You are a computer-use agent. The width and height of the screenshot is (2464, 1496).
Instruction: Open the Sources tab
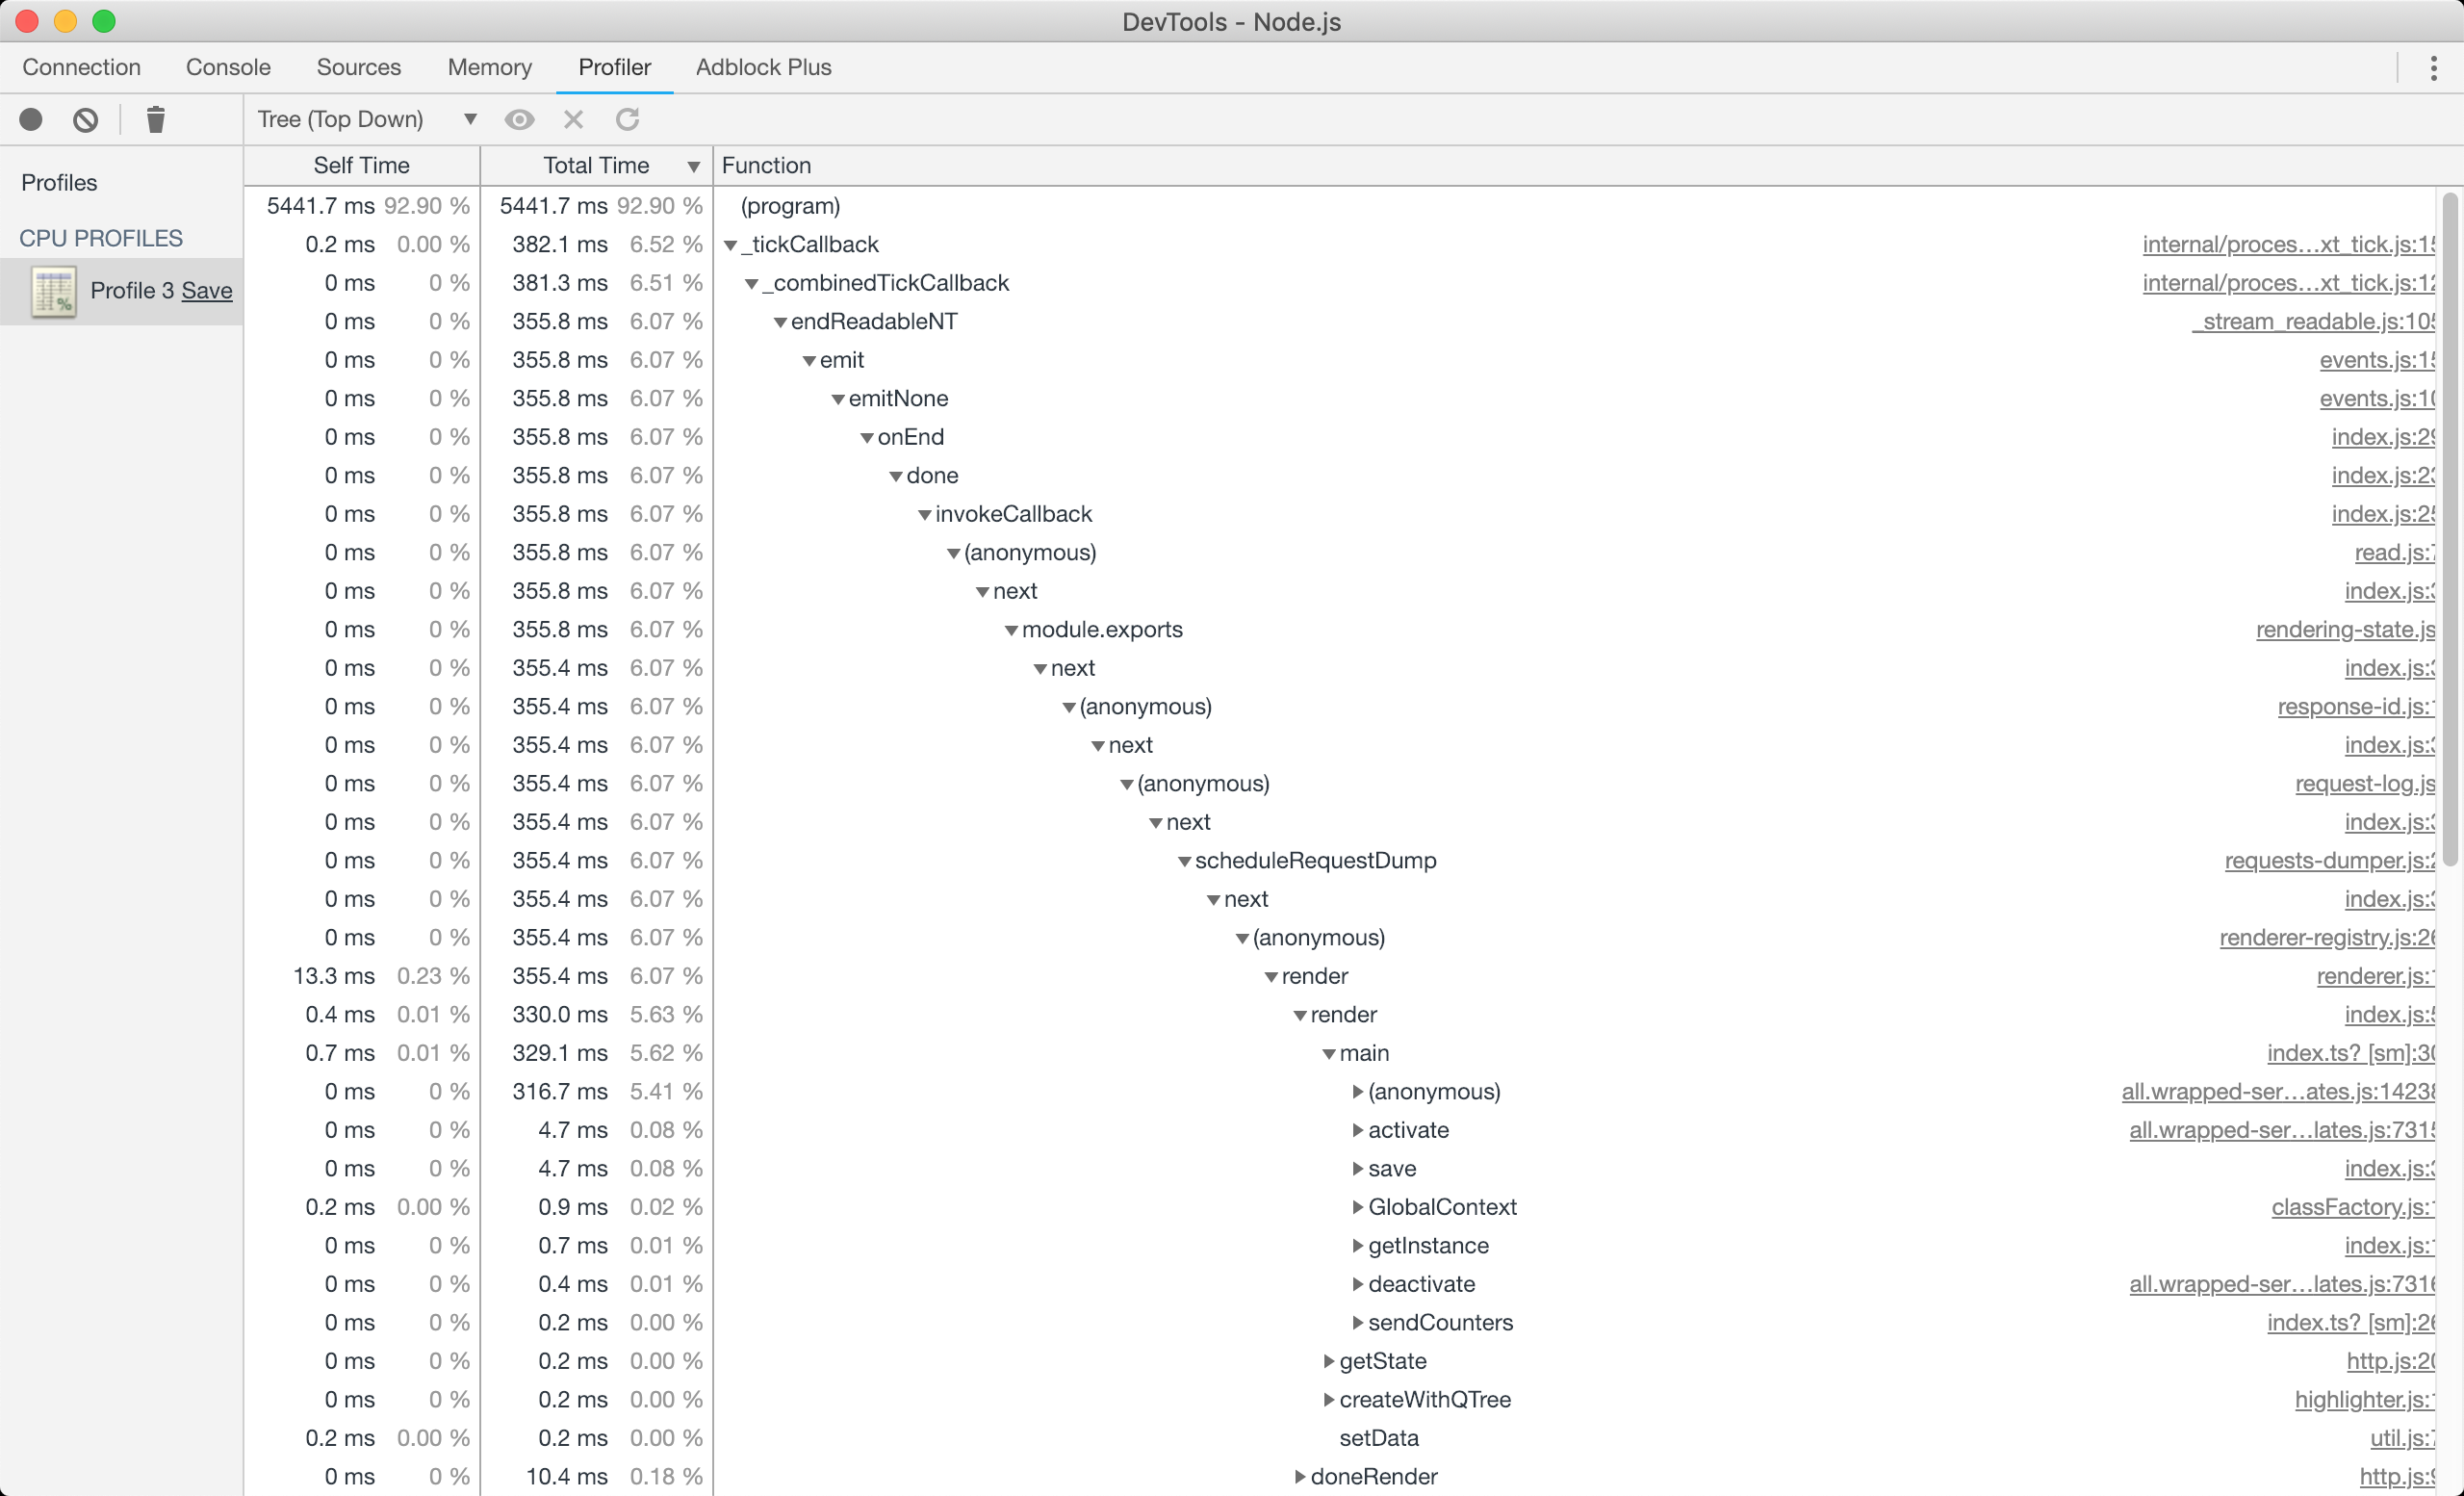click(x=359, y=67)
